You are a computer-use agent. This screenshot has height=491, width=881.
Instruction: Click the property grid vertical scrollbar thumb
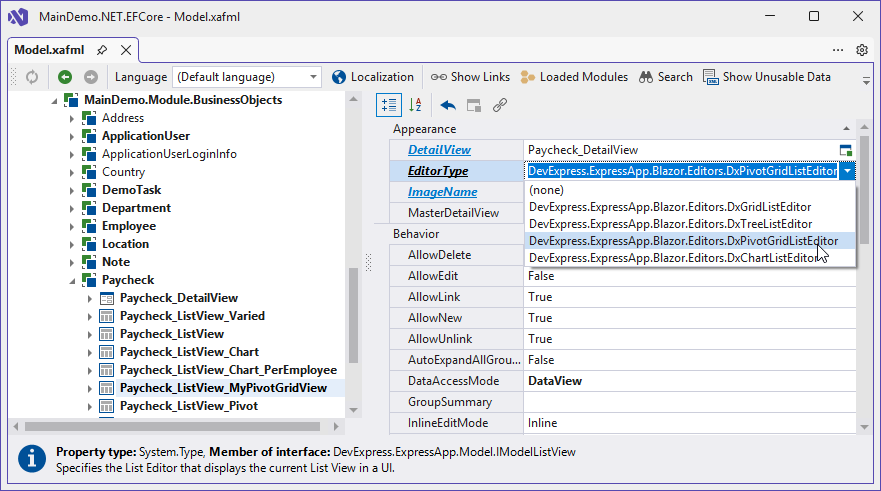point(864,189)
